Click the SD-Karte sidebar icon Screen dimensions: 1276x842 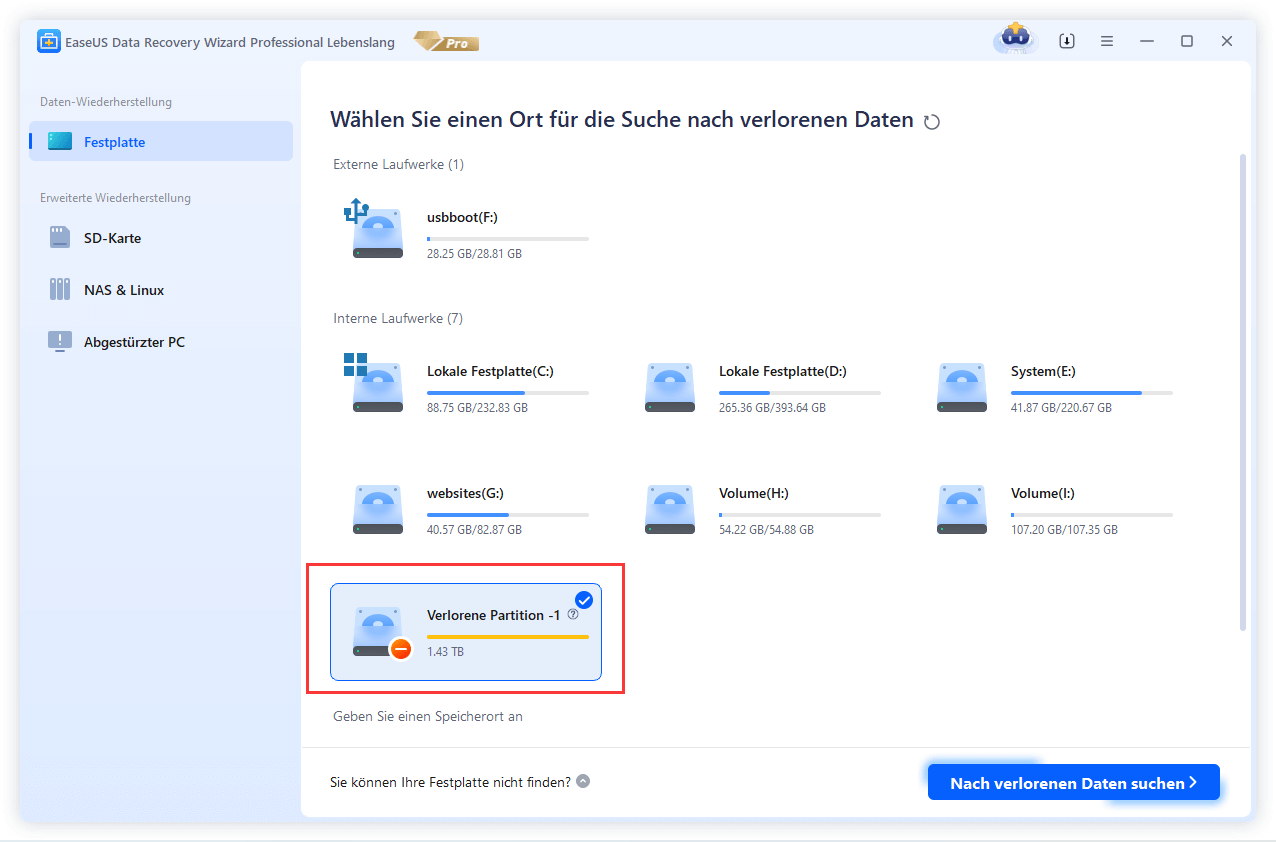pos(60,238)
